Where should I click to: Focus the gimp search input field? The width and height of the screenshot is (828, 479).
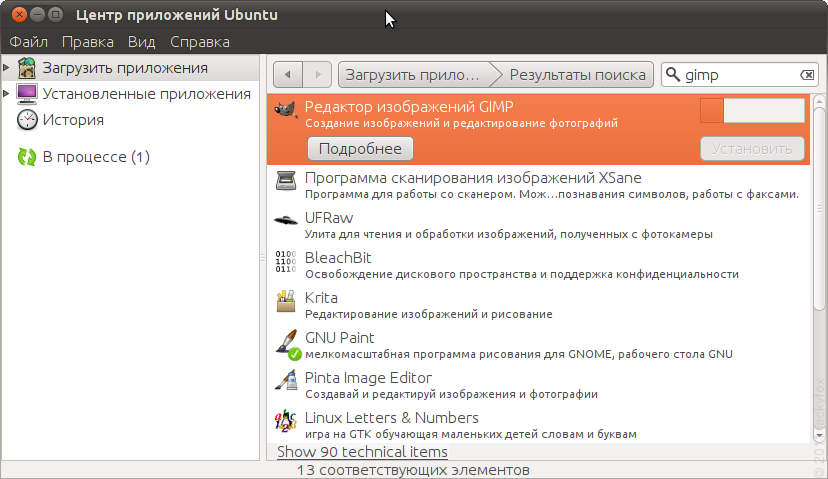click(x=739, y=75)
